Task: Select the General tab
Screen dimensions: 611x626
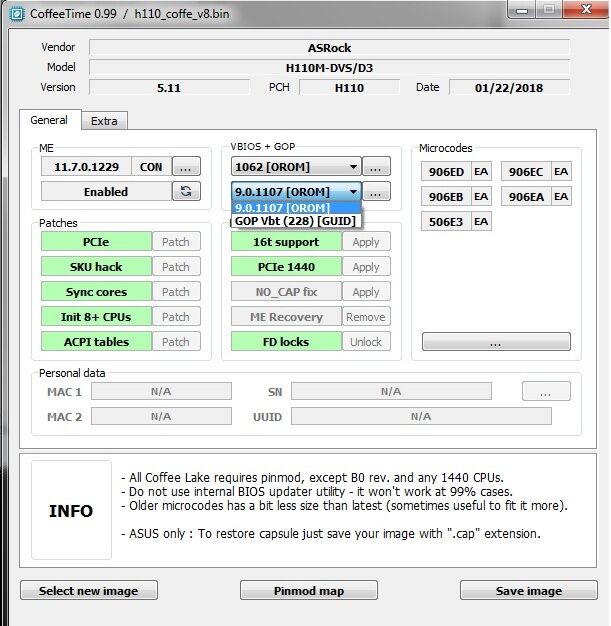Action: [50, 120]
